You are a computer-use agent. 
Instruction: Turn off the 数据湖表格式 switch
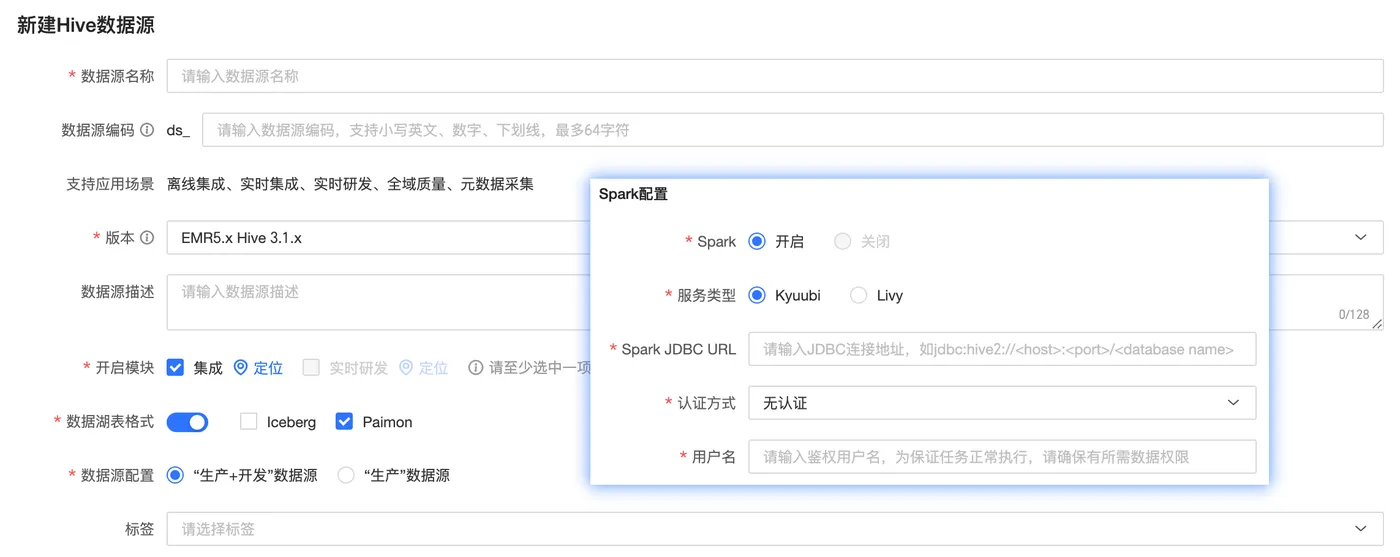click(187, 422)
